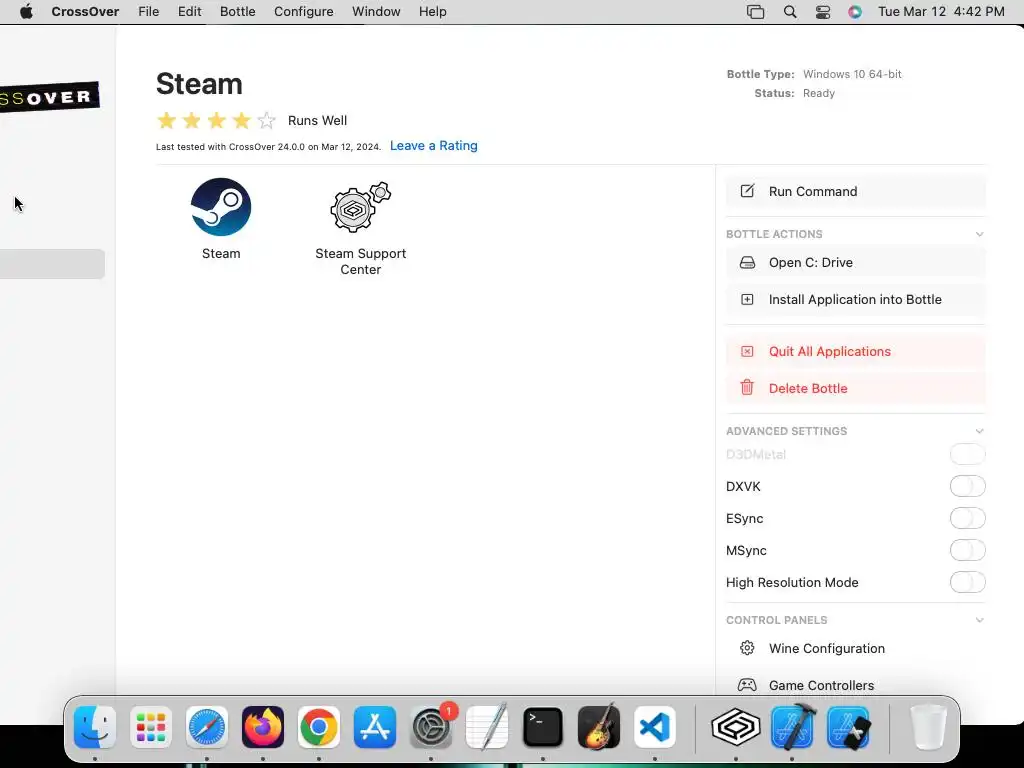Open the File menu
Viewport: 1024px width, 768px height.
[x=148, y=12]
